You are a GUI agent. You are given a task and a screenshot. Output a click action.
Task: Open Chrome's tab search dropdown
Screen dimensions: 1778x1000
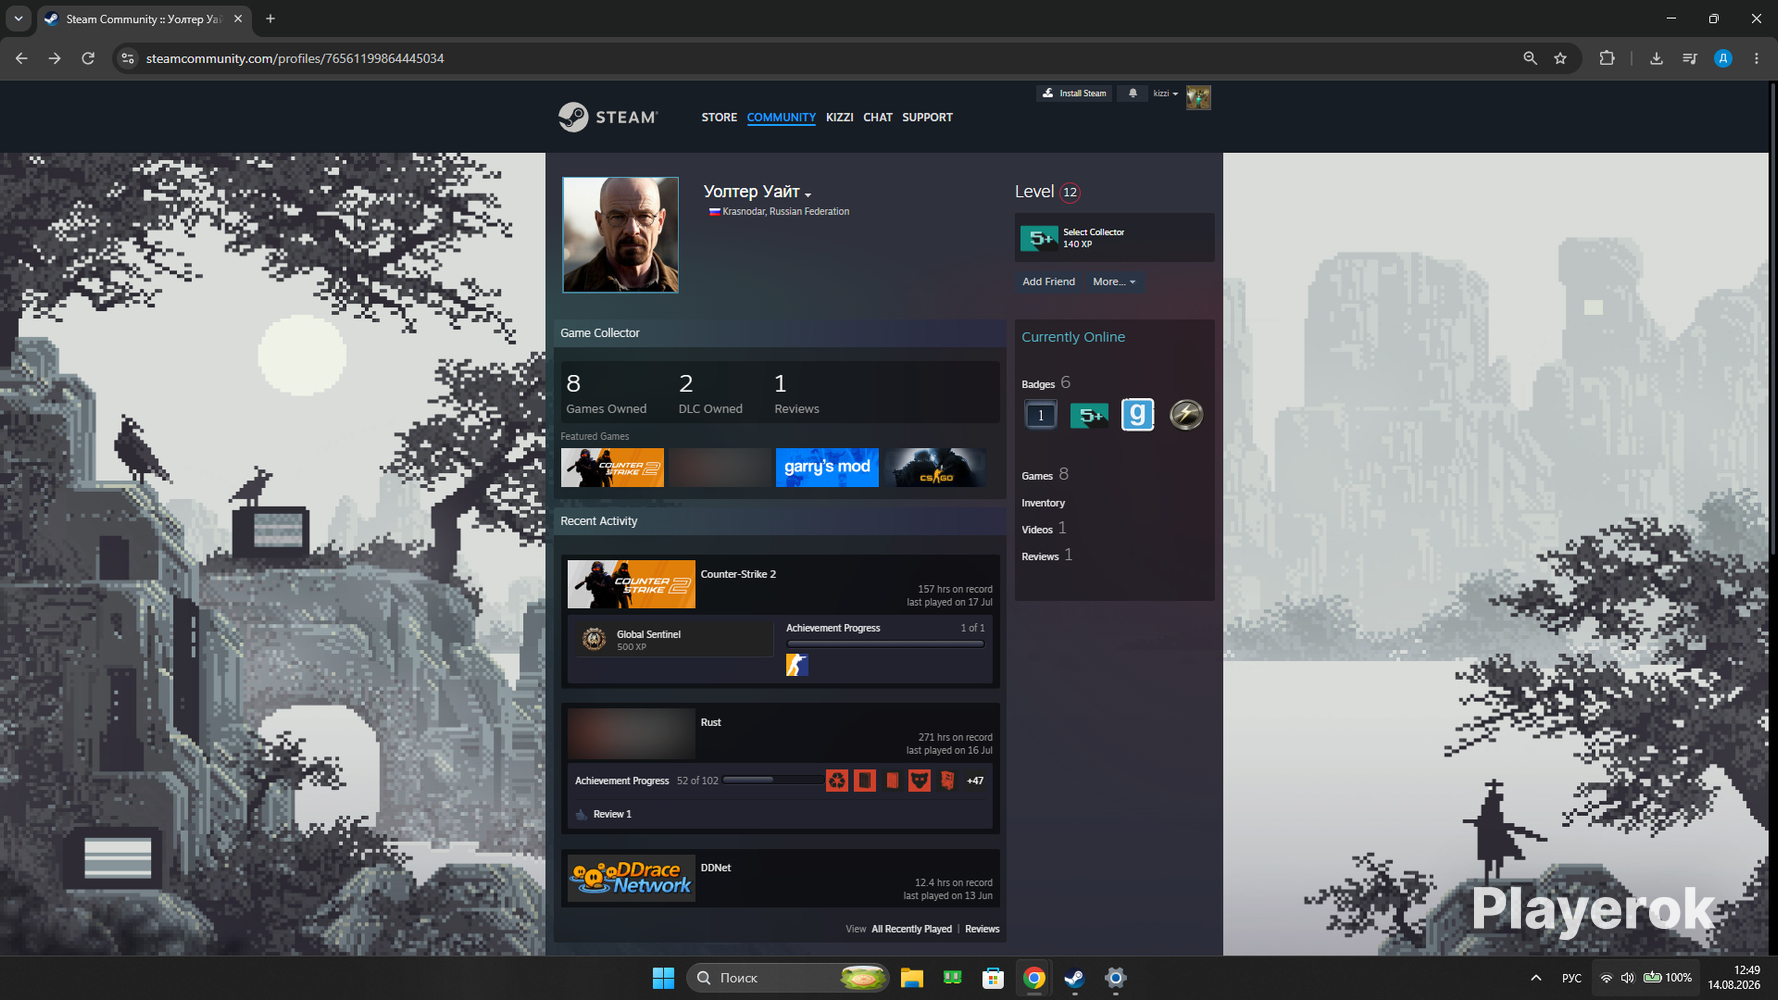[x=18, y=18]
